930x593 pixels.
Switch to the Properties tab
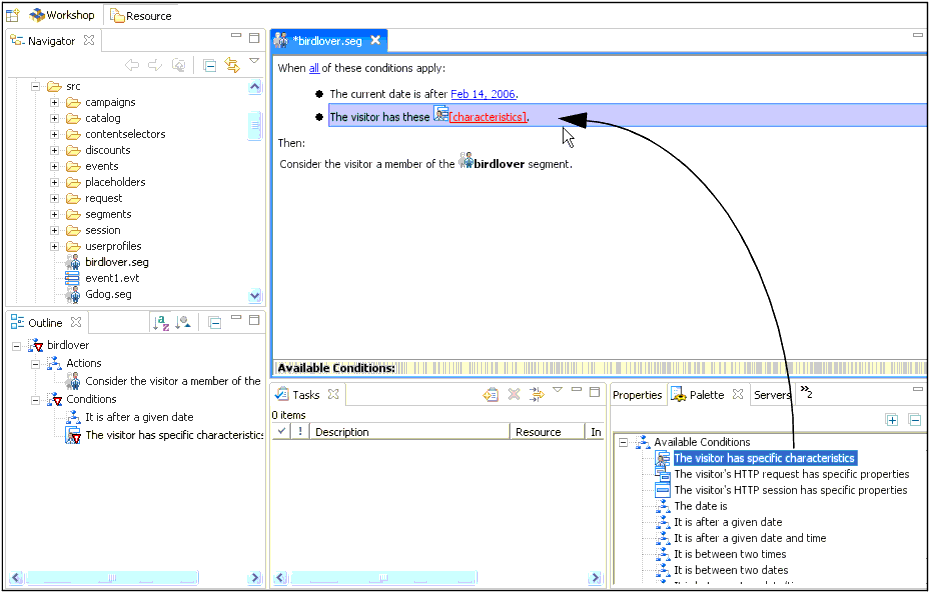(x=637, y=395)
